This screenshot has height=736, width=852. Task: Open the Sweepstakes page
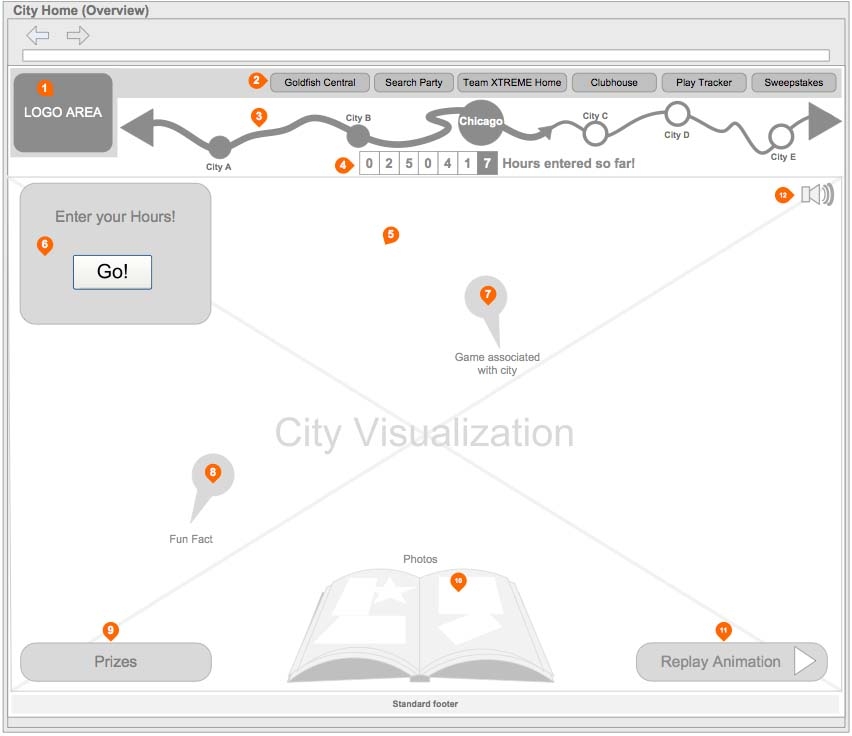793,83
